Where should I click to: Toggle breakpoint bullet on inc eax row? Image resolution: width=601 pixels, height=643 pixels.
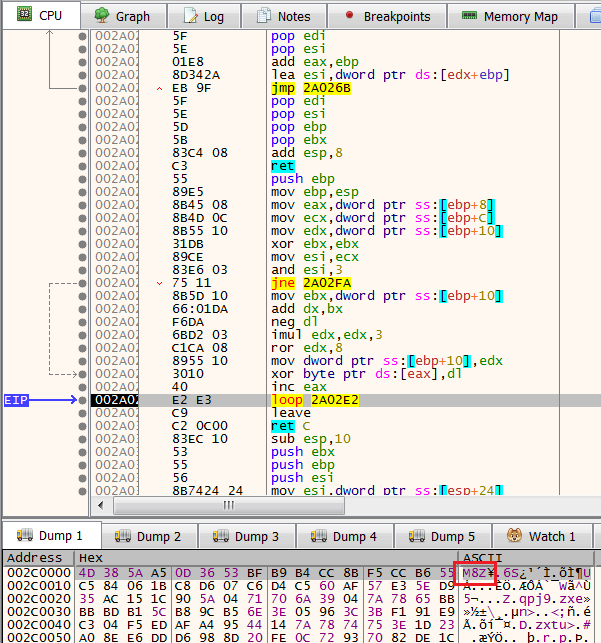click(x=82, y=387)
